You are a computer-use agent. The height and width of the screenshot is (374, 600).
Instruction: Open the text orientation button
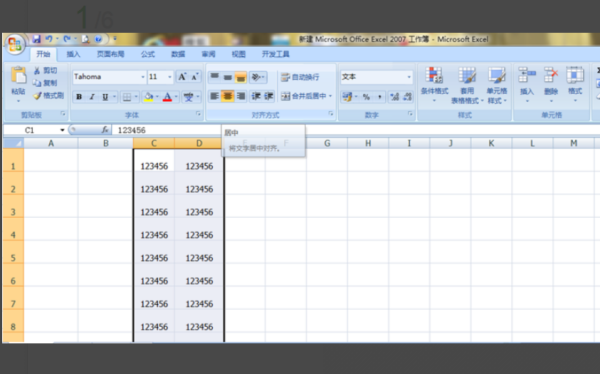pos(258,77)
